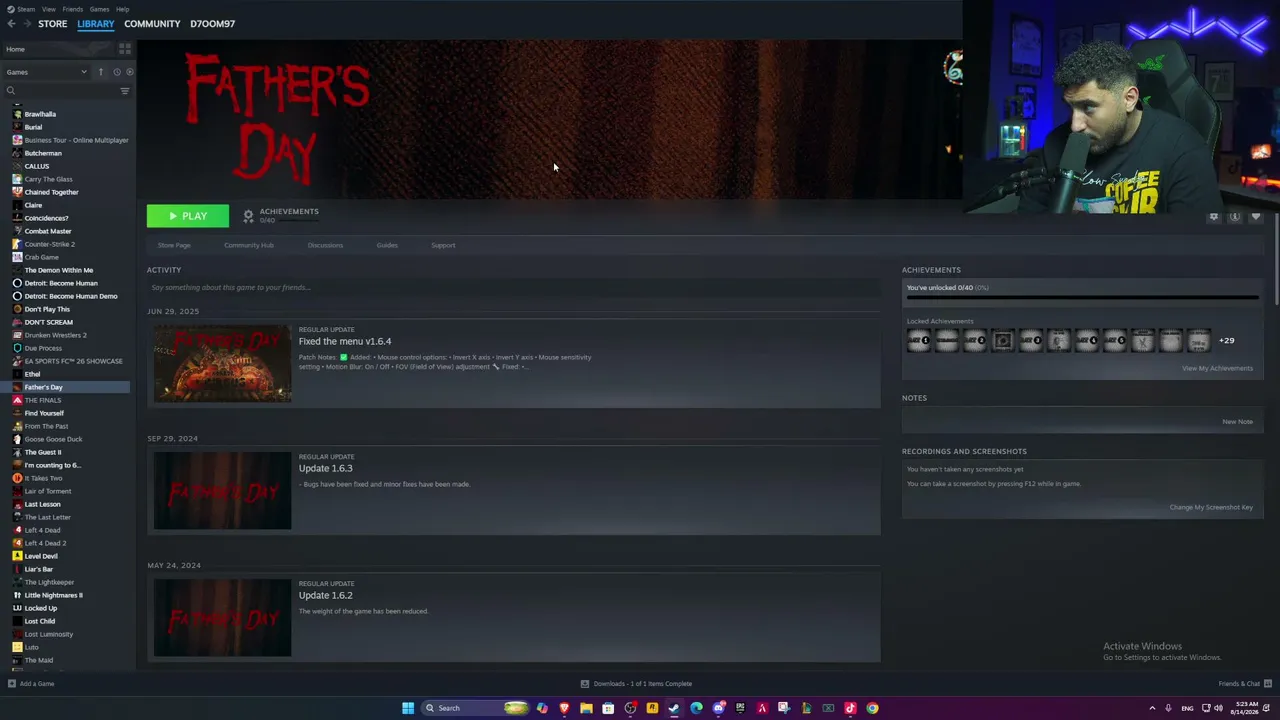Click the library search magnifier icon

tap(11, 91)
